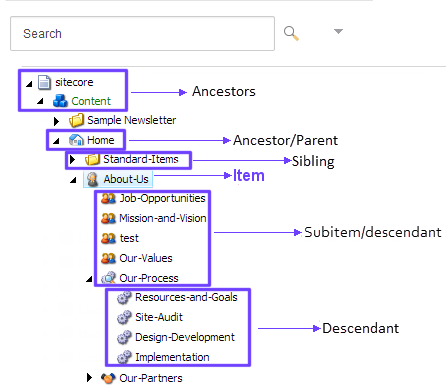Select the About-Us tree item
446x388 pixels.
pos(126,179)
